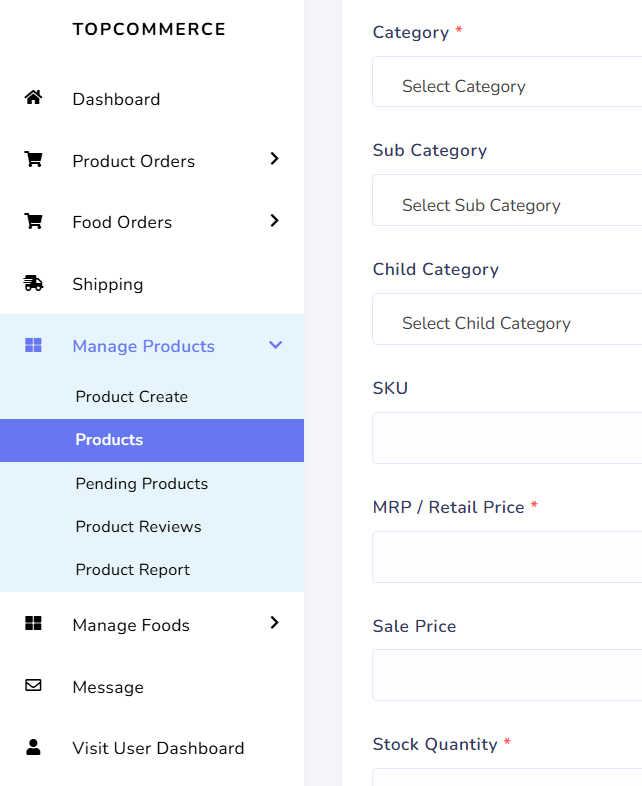Open the Product Create menu item
Image resolution: width=642 pixels, height=786 pixels.
pos(132,397)
